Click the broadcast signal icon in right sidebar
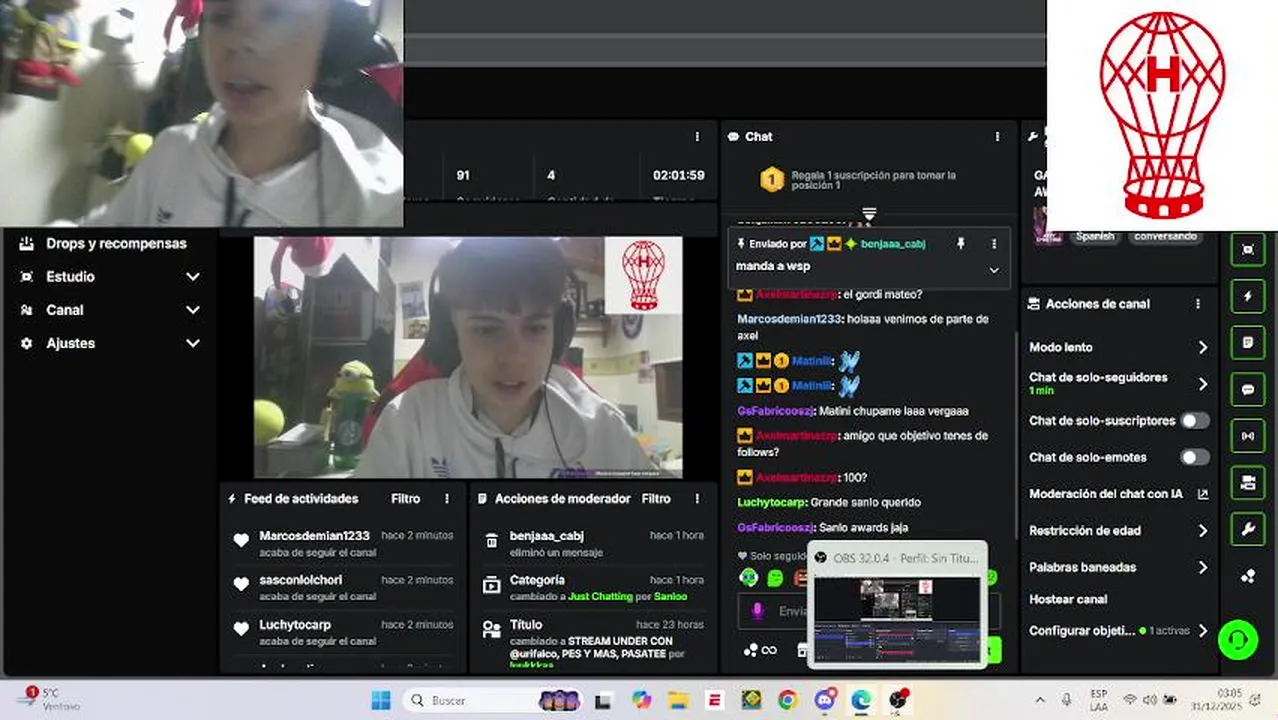The image size is (1278, 720). pos(1248,436)
